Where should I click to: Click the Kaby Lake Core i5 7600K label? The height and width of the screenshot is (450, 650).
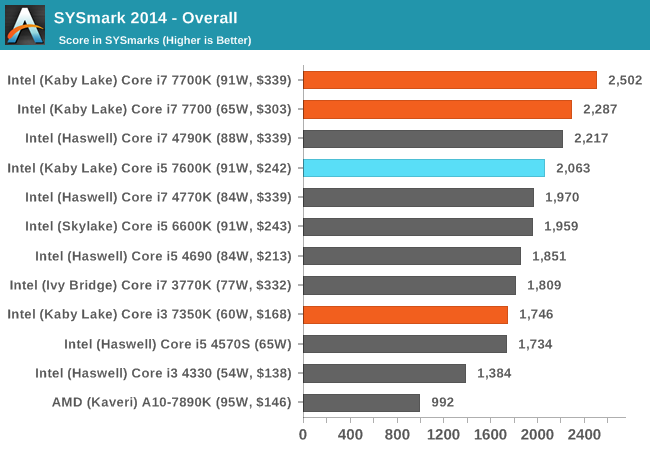150,168
